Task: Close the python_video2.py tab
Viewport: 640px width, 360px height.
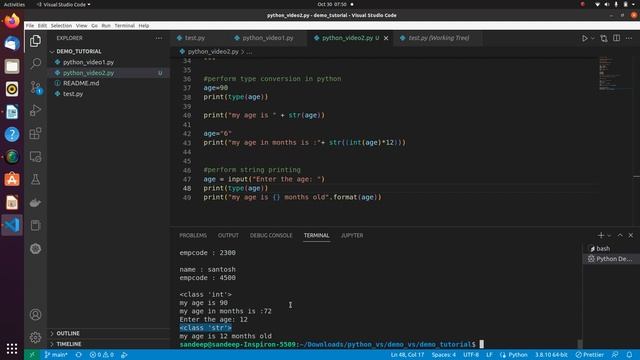Action: click(386, 38)
